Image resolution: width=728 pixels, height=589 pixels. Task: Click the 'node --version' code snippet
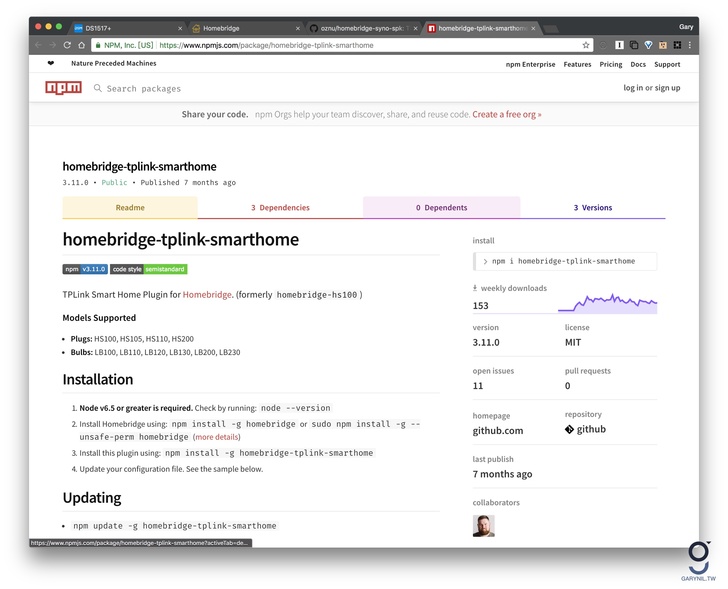point(296,408)
